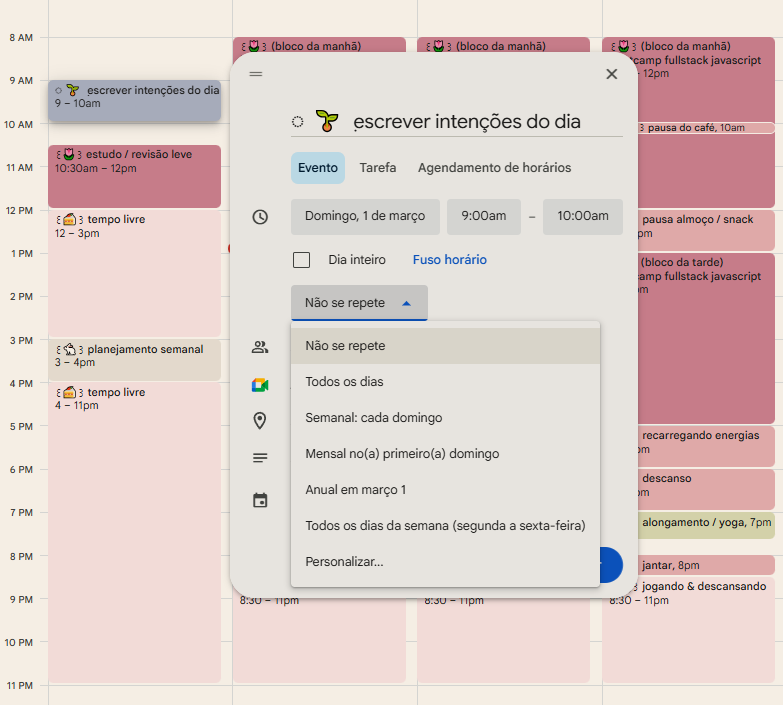This screenshot has width=783, height=705.
Task: Open the 10:00am end time selector
Action: point(583,216)
